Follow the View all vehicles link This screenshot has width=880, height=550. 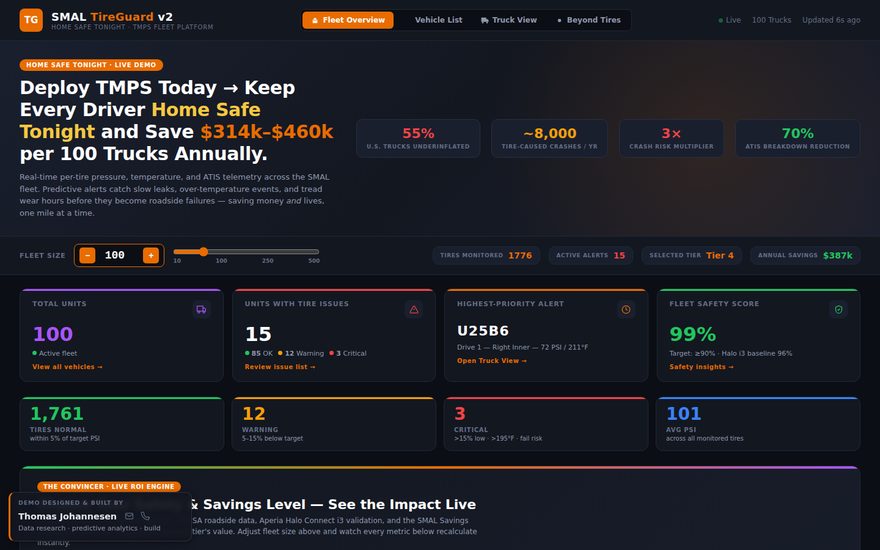click(67, 366)
